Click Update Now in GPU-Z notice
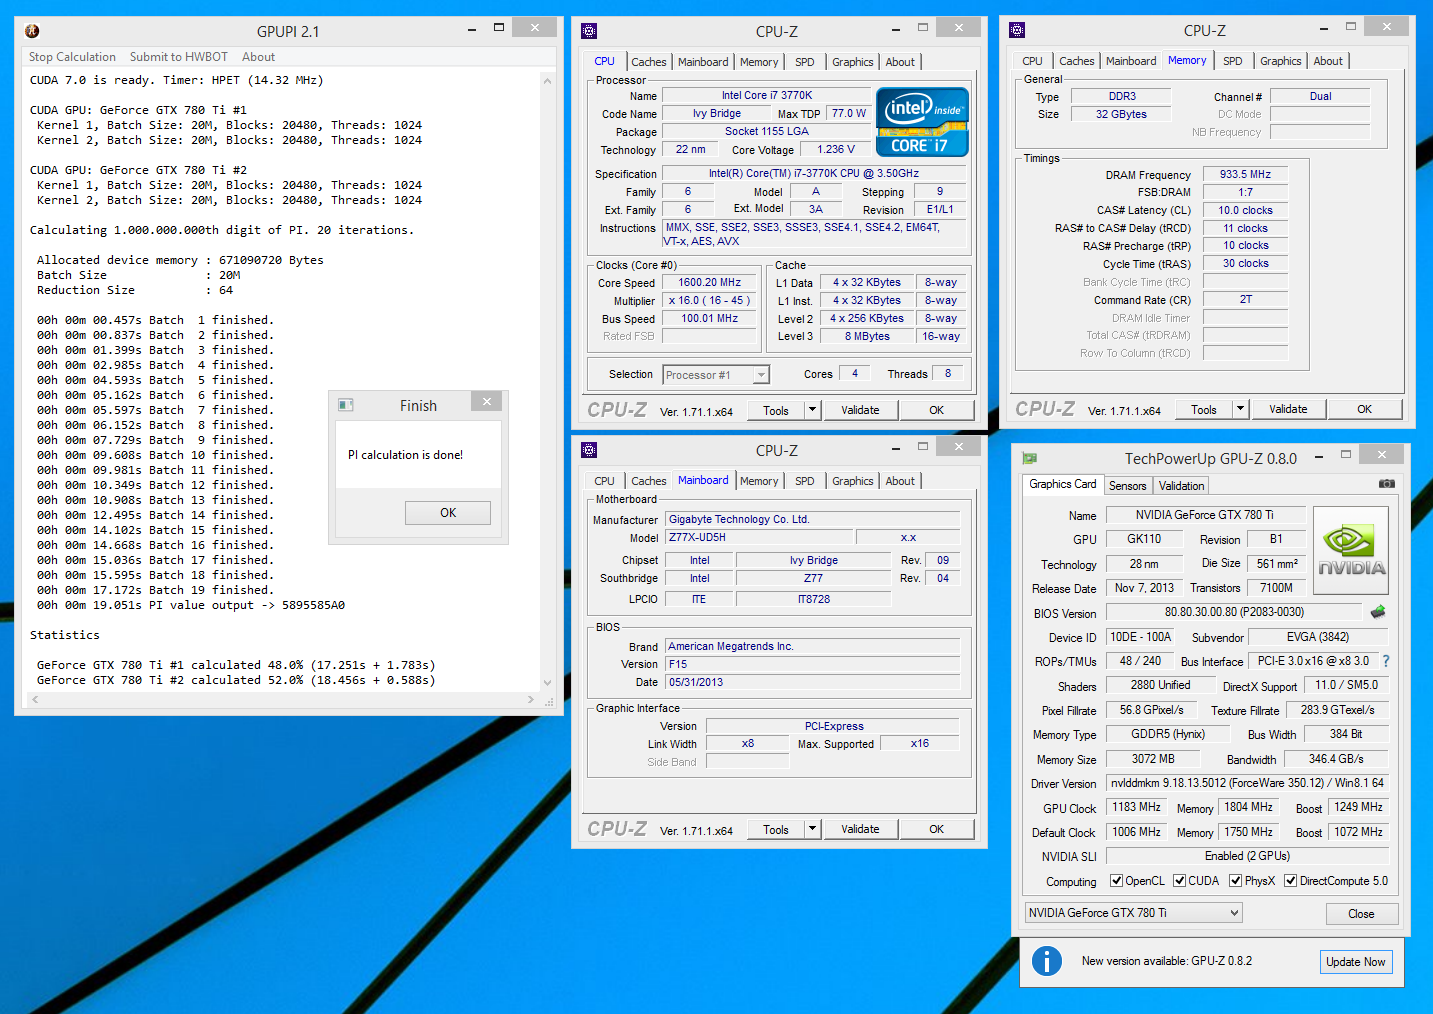 1355,962
